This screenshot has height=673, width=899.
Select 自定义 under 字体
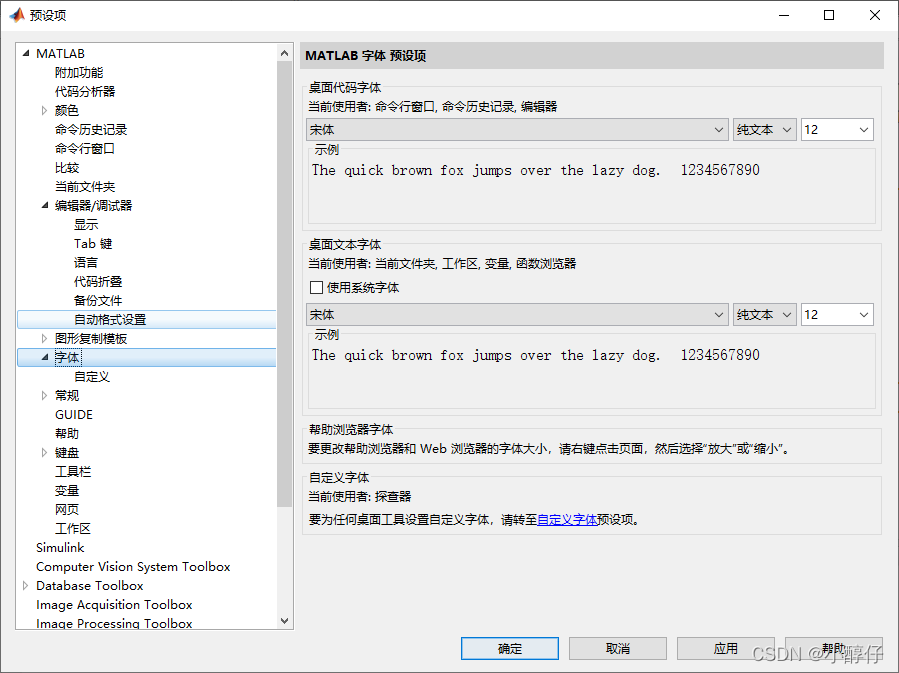[x=92, y=377]
